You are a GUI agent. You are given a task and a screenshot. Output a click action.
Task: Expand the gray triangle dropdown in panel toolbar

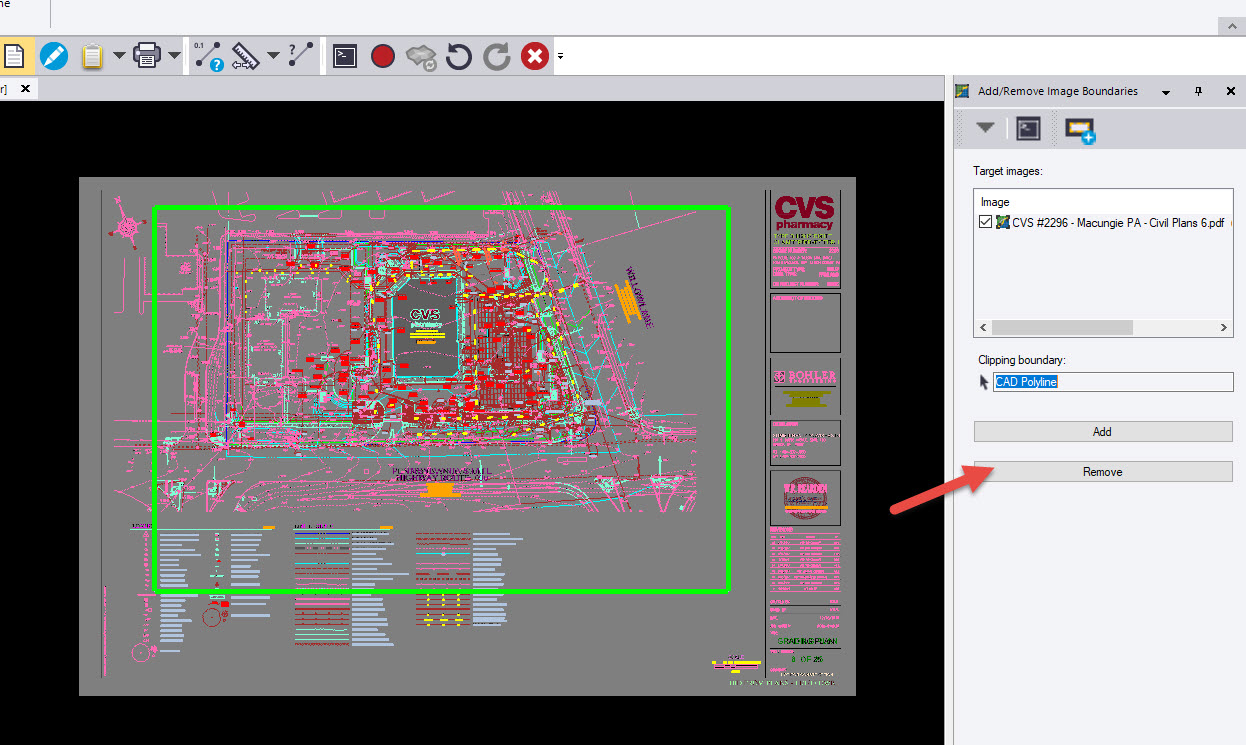[x=986, y=128]
